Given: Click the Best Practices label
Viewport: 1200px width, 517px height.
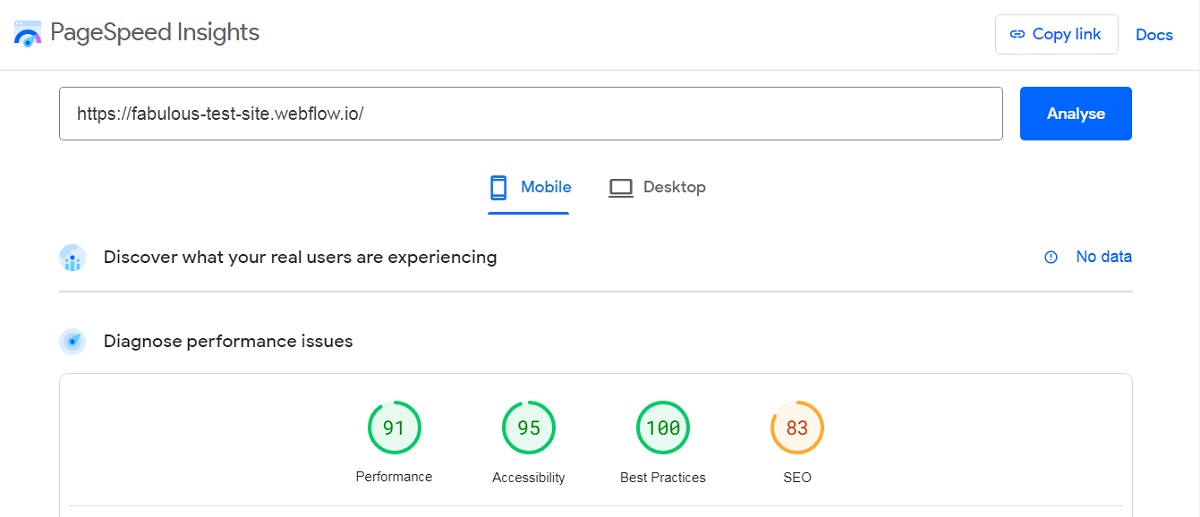Looking at the screenshot, I should [663, 478].
